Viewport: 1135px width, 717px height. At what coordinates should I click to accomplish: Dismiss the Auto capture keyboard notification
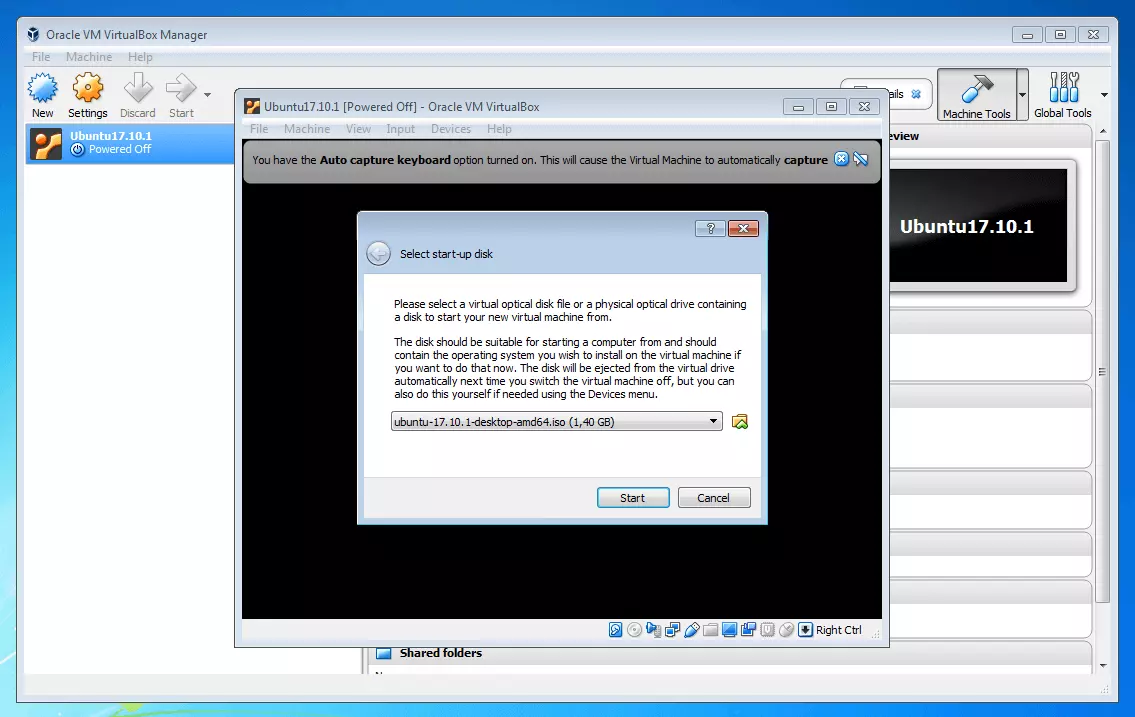point(841,159)
